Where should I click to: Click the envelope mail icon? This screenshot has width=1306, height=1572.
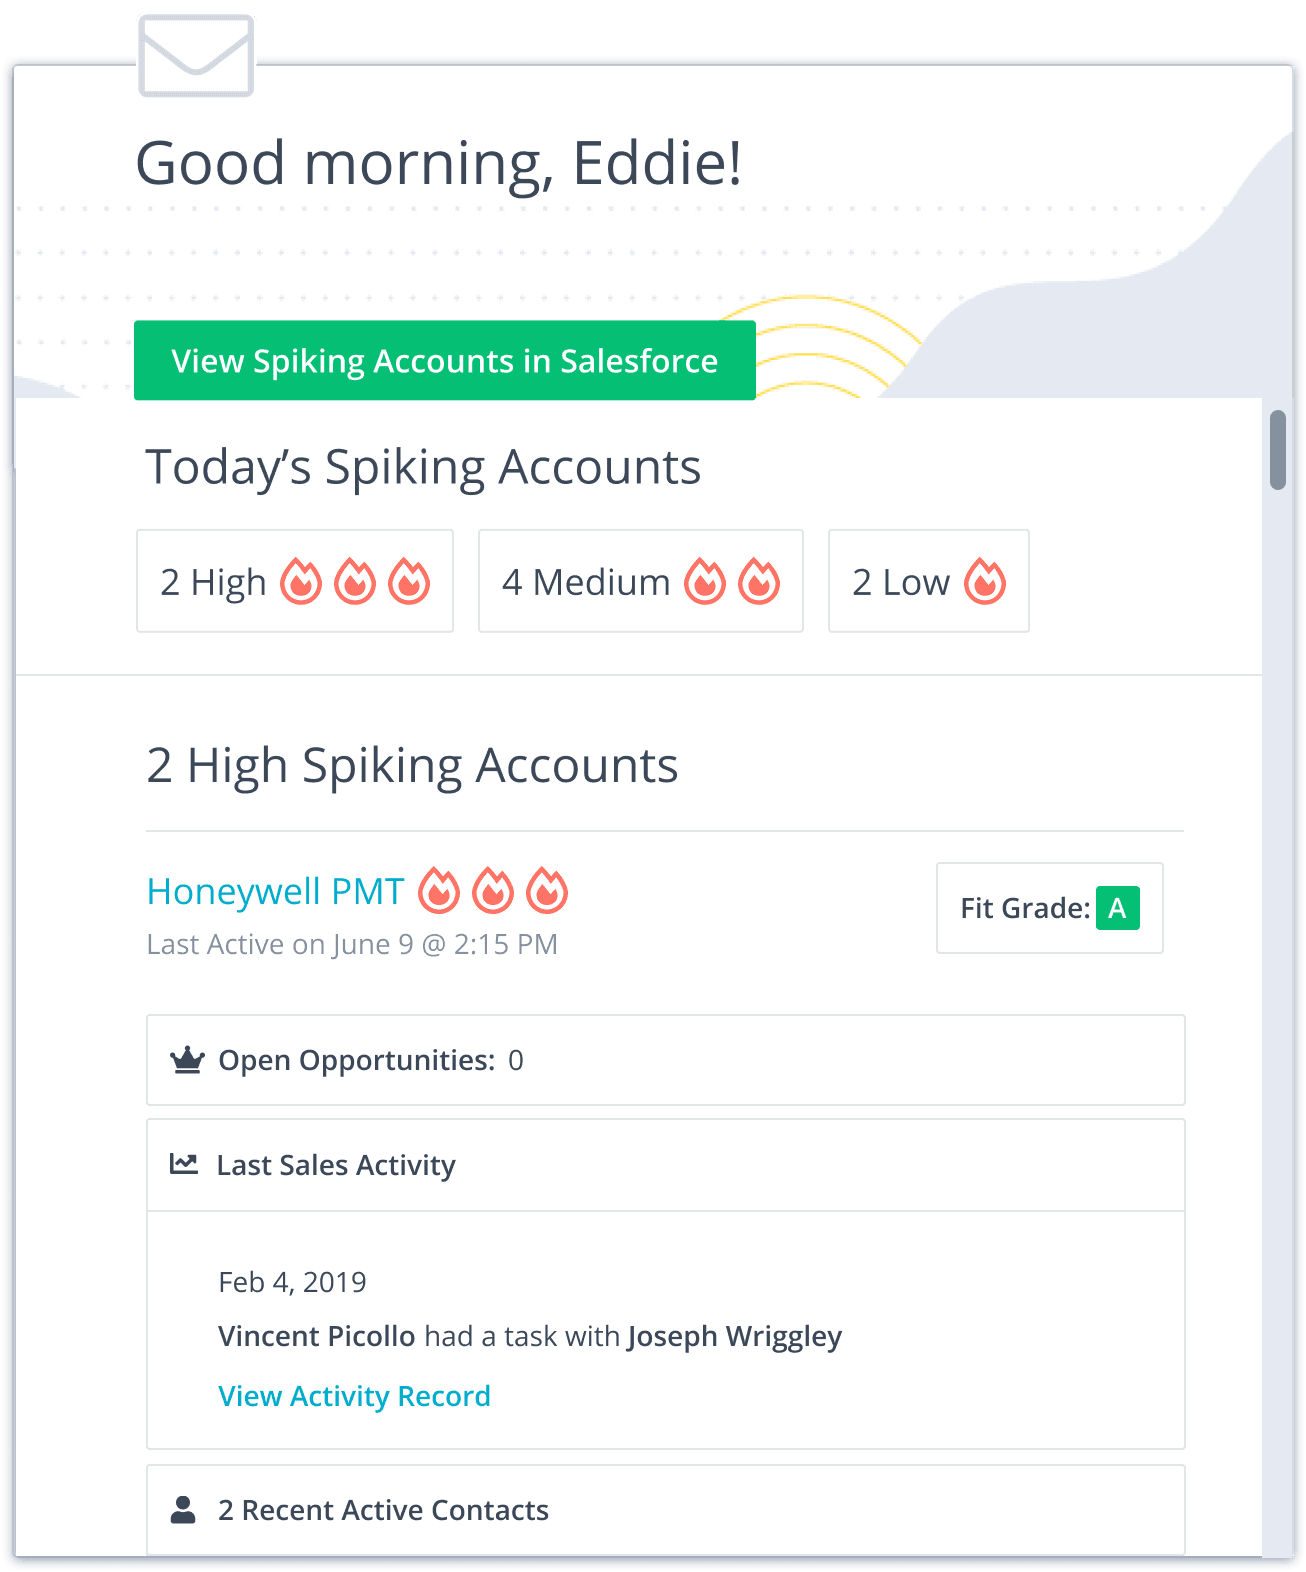click(x=196, y=56)
